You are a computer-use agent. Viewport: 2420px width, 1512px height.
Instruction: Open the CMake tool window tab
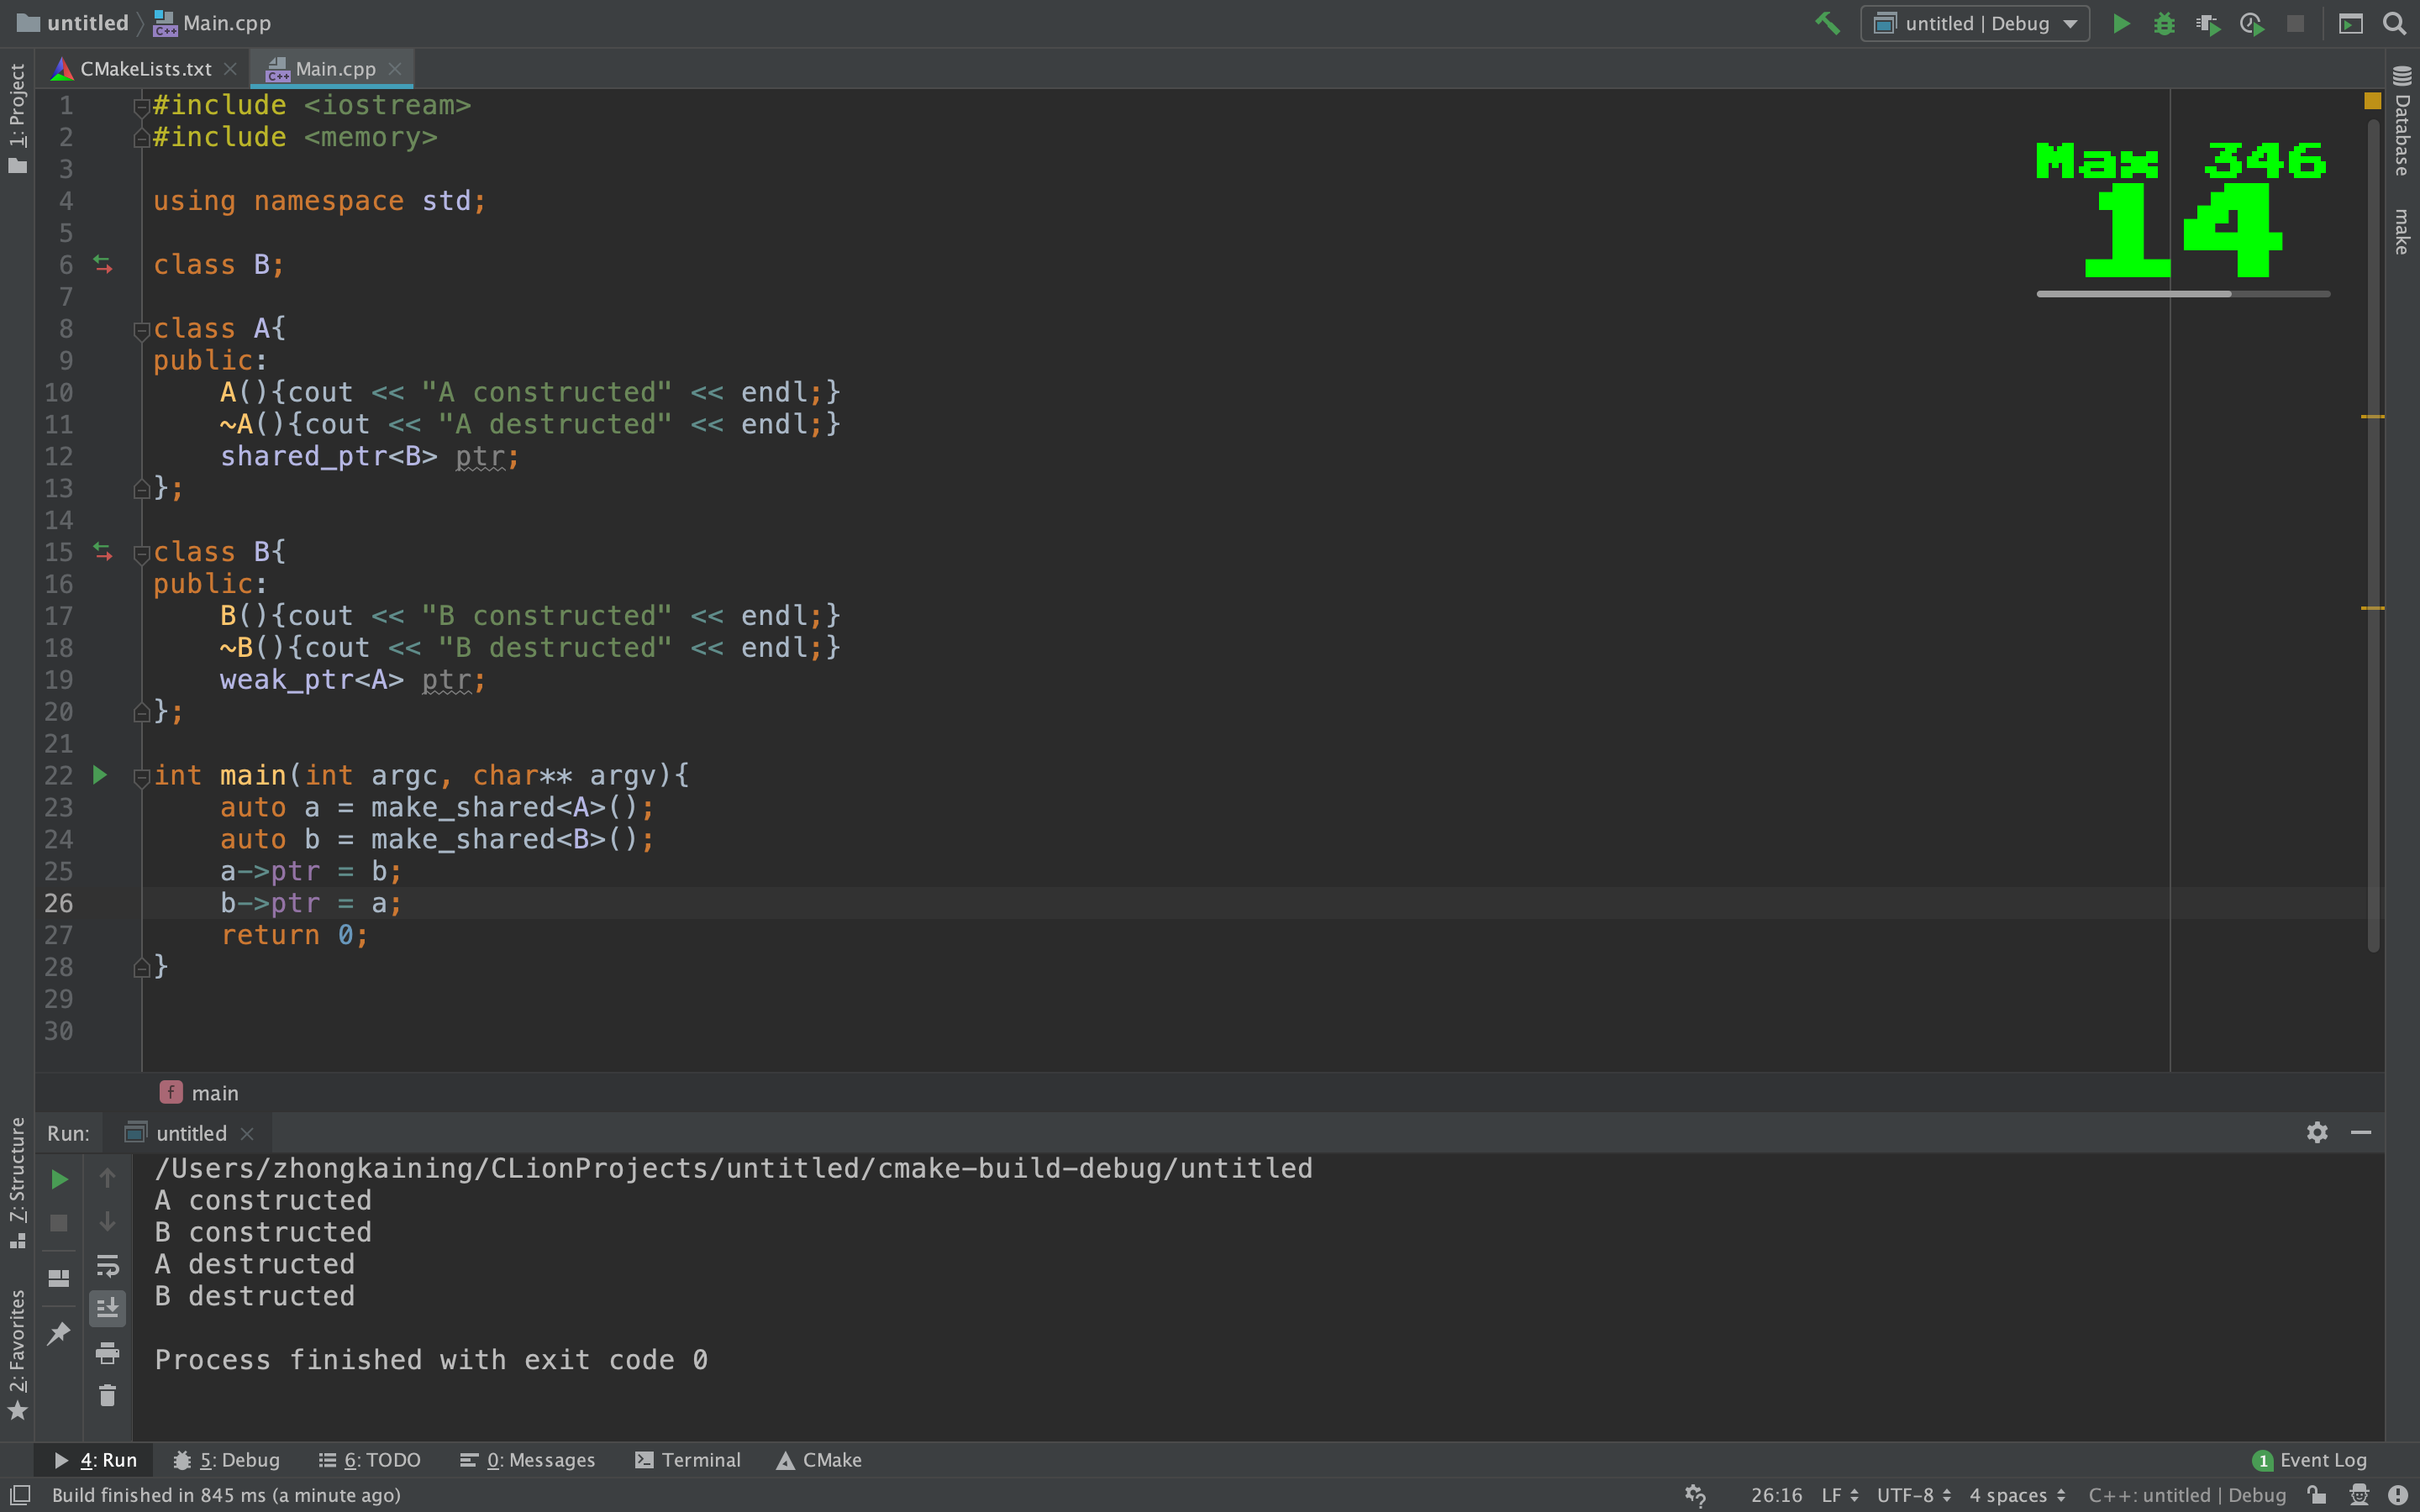click(819, 1460)
